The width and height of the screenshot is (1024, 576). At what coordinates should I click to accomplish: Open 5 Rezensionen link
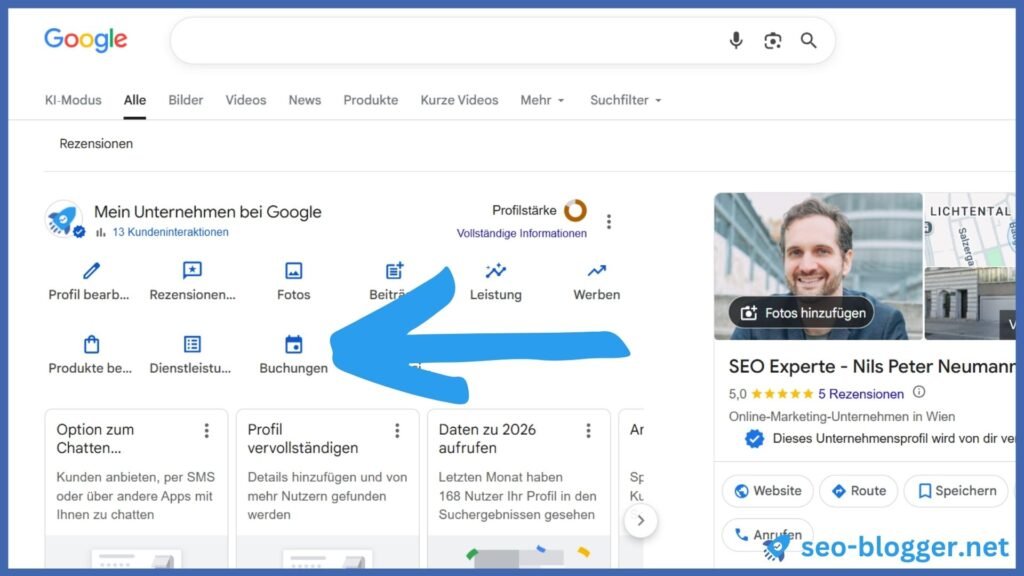click(x=861, y=394)
